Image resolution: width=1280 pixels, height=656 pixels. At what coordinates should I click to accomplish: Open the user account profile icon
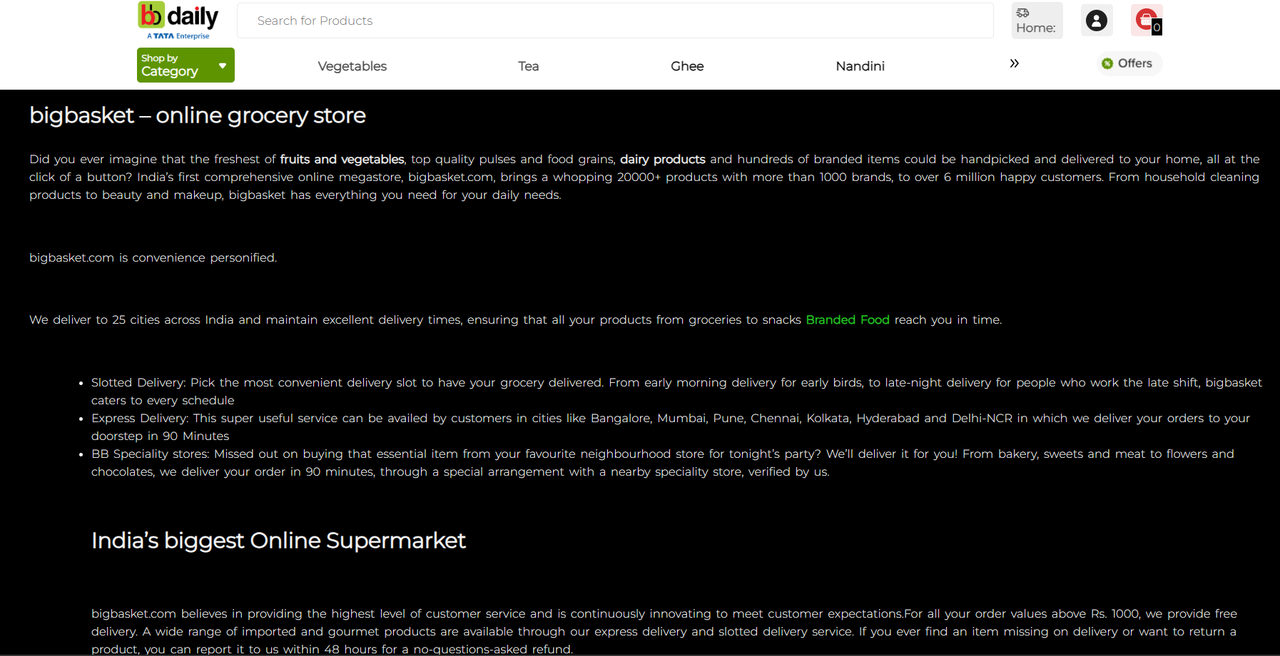point(1096,20)
